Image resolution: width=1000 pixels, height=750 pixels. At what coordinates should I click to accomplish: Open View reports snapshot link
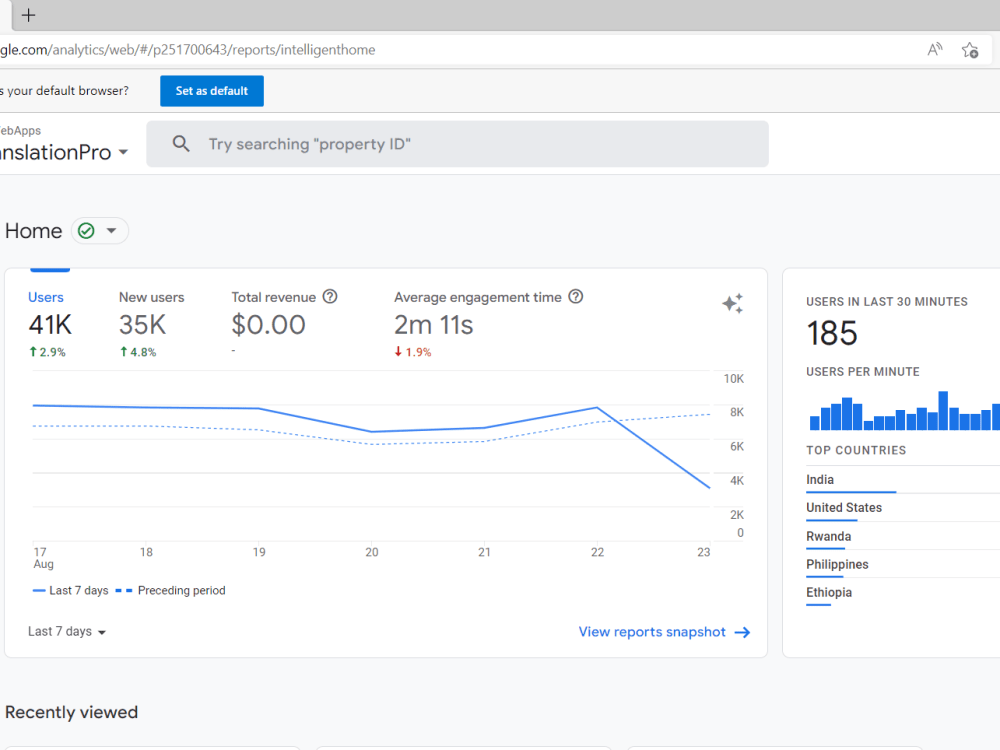pos(664,632)
